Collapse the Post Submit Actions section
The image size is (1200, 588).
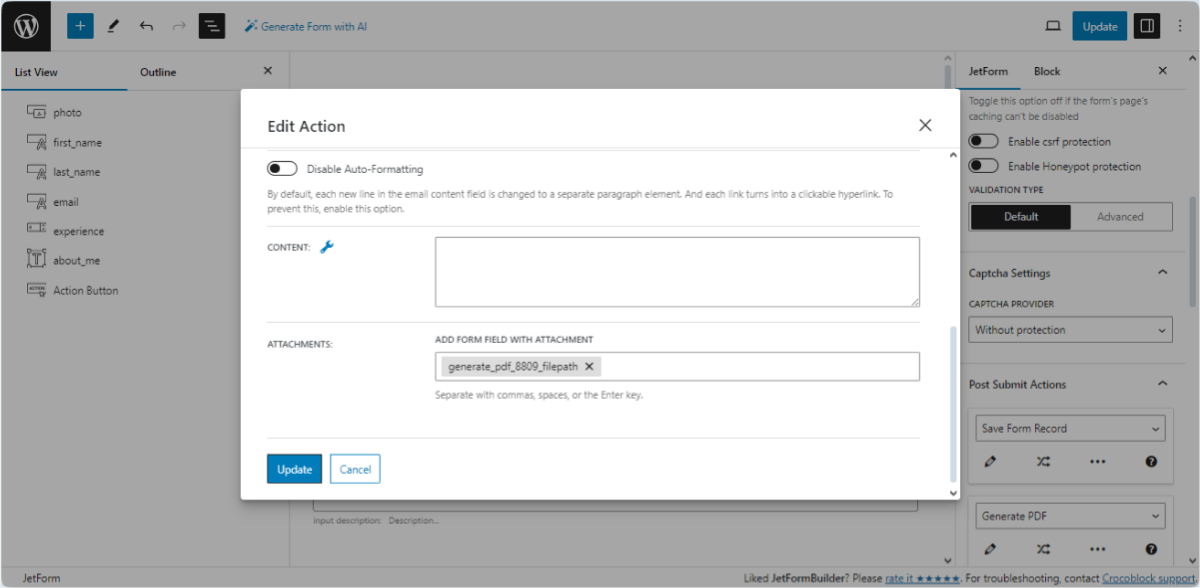pos(1162,383)
